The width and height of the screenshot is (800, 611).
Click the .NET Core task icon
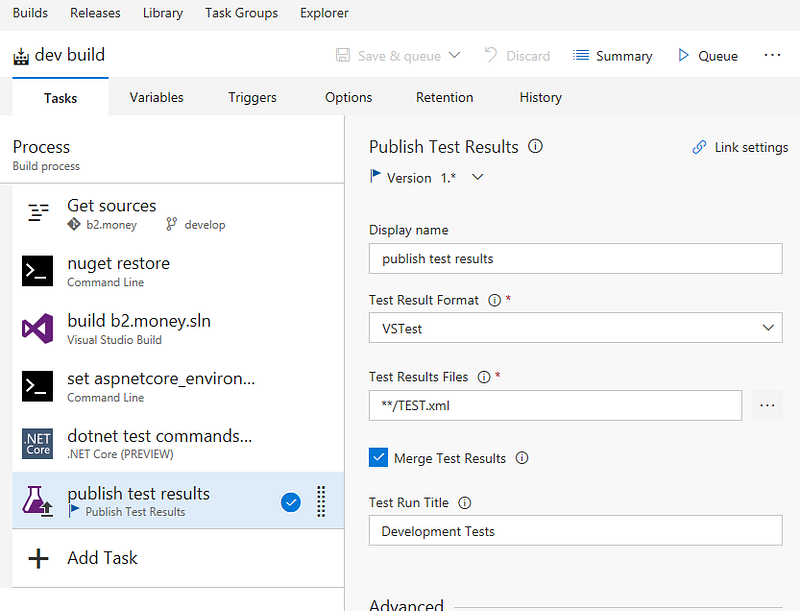coord(37,444)
